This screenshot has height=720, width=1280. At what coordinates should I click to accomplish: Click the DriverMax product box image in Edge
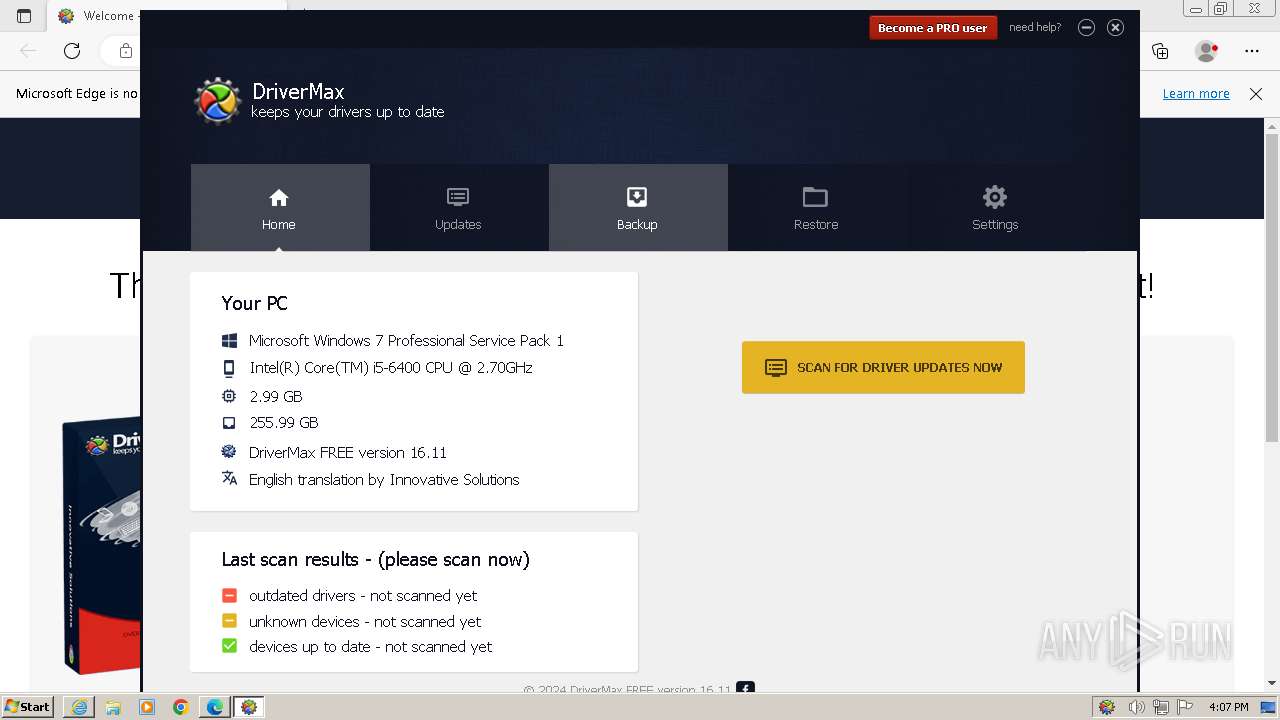[100, 545]
